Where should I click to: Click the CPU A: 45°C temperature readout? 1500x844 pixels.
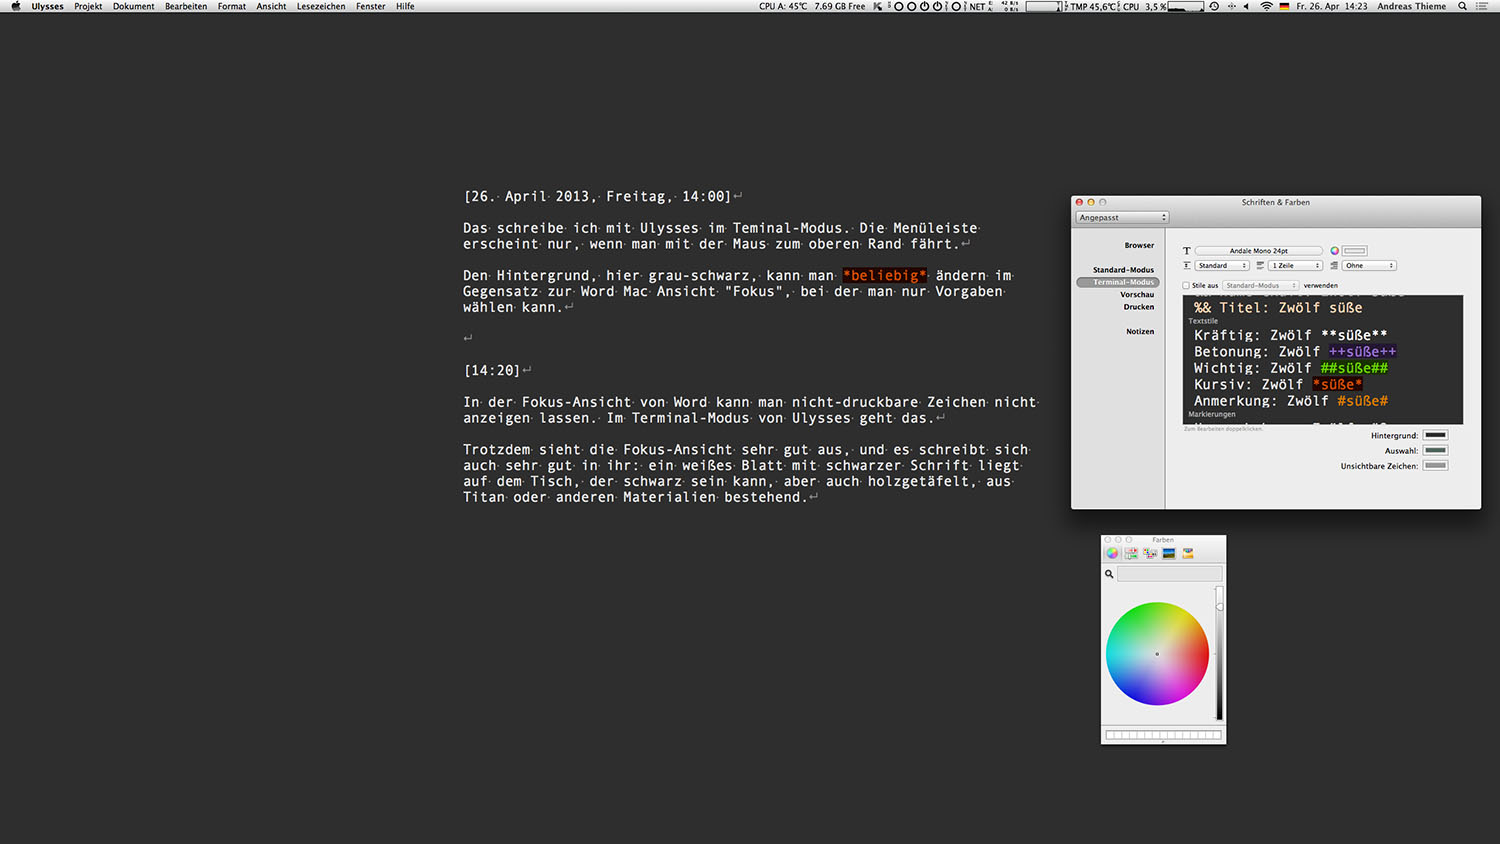pyautogui.click(x=783, y=6)
